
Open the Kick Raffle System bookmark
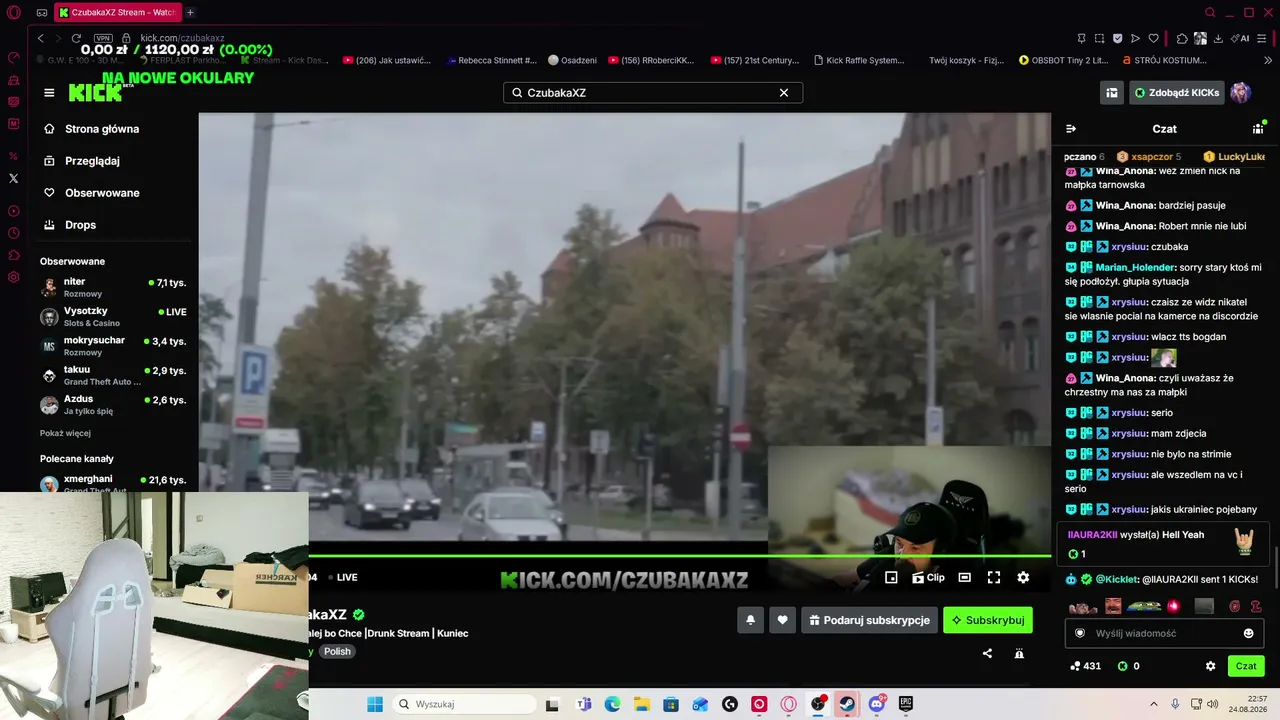point(860,60)
